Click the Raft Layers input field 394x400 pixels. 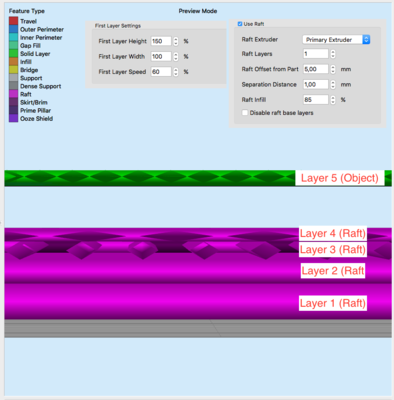316,54
